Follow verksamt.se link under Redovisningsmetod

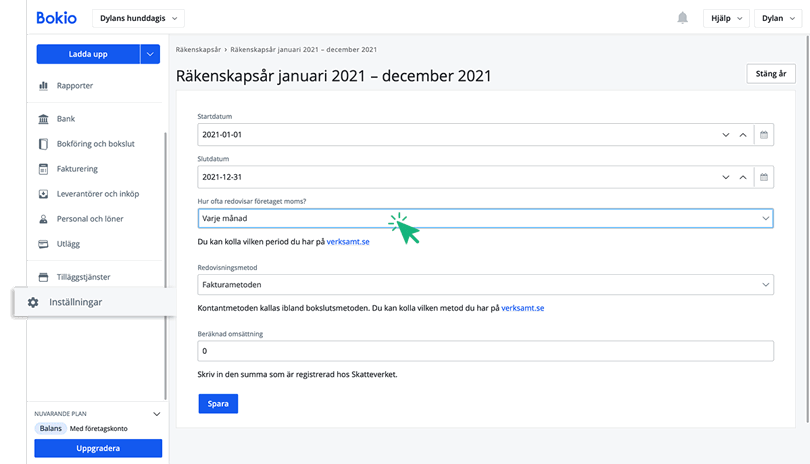pos(522,308)
